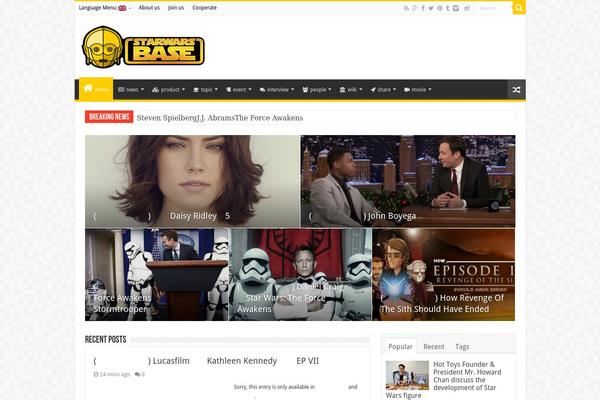This screenshot has height=400, width=600.
Task: Click the UK flag language icon
Action: coord(122,8)
